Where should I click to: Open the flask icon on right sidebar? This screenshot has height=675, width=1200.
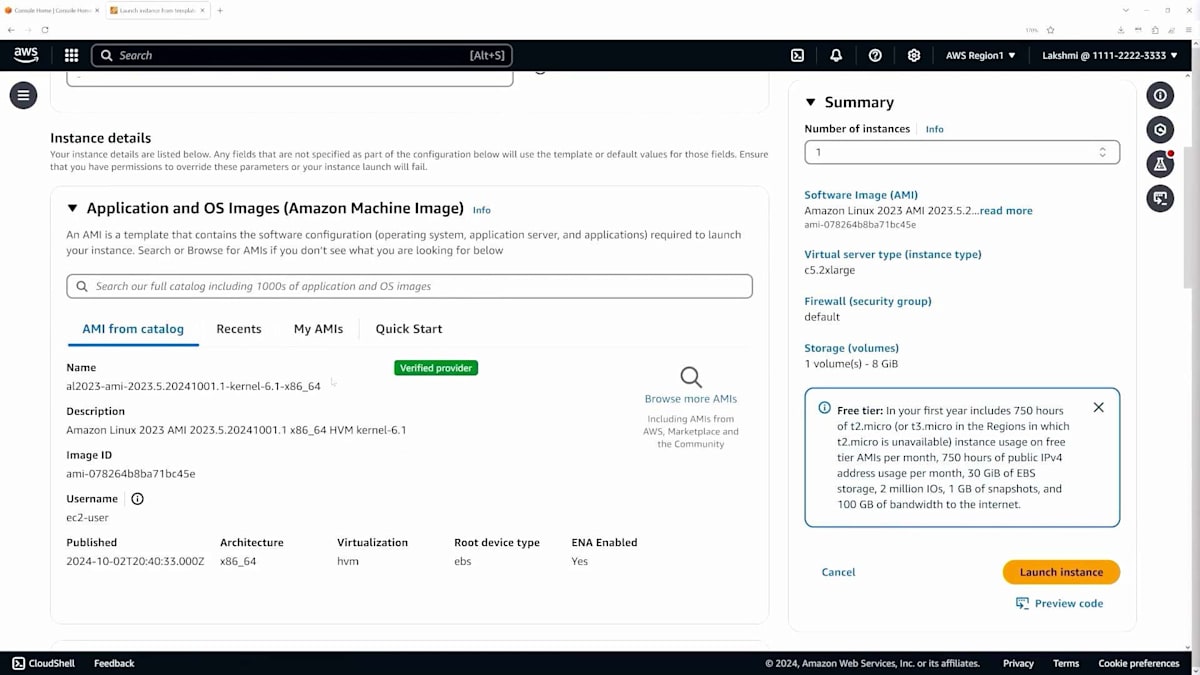(1160, 164)
